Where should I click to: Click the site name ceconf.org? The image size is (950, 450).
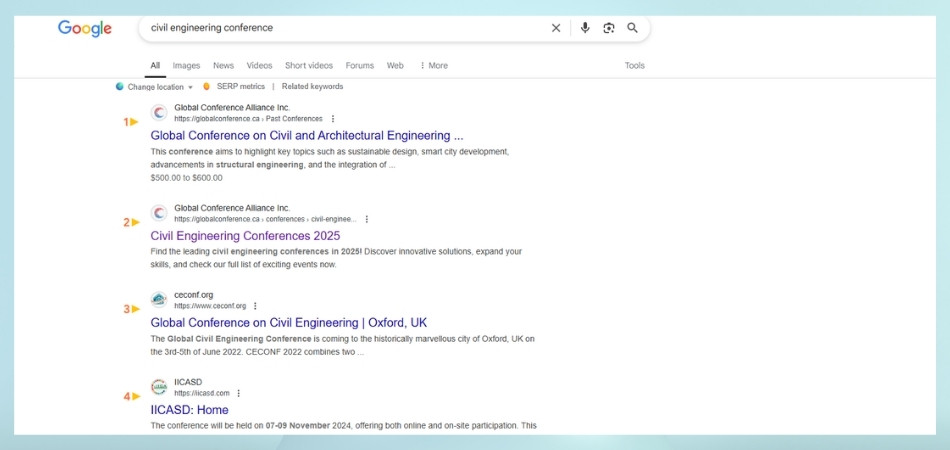193,295
